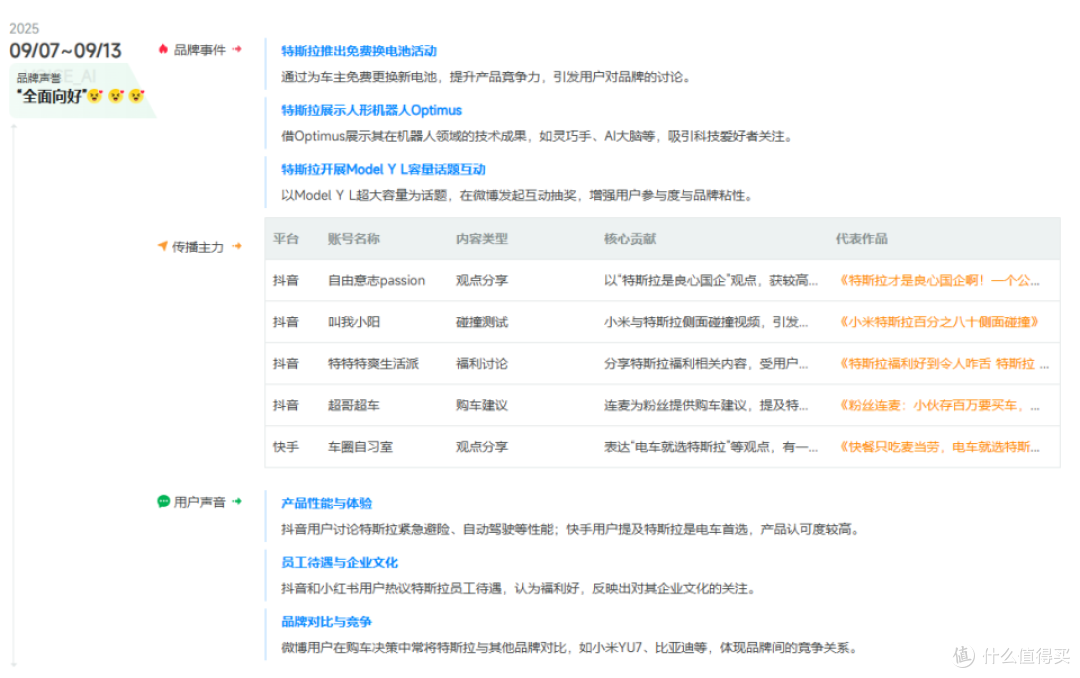Open link 特斯拉推出免费换电池活动

(x=359, y=51)
